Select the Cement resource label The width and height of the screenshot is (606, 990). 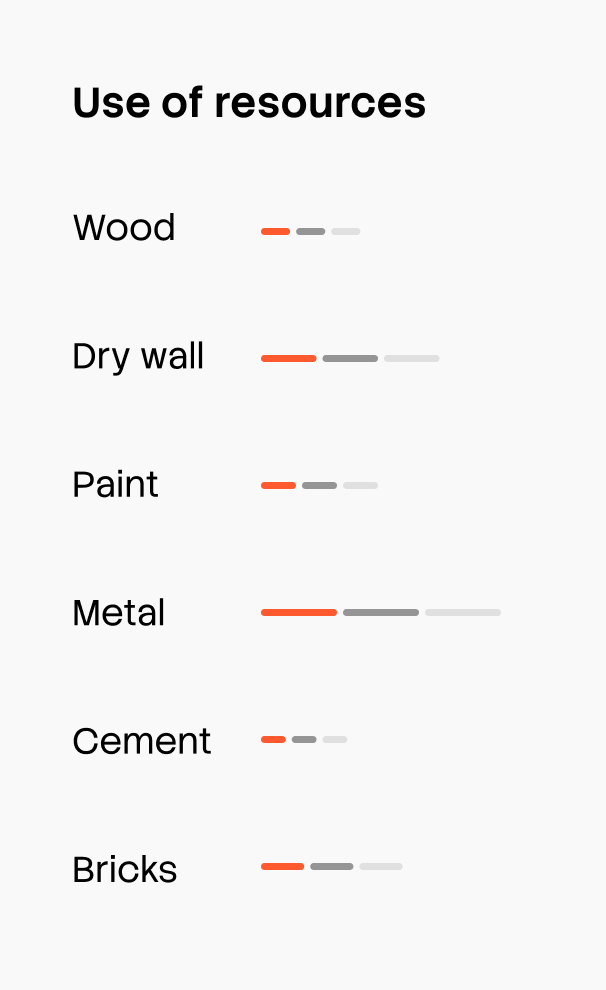[142, 741]
